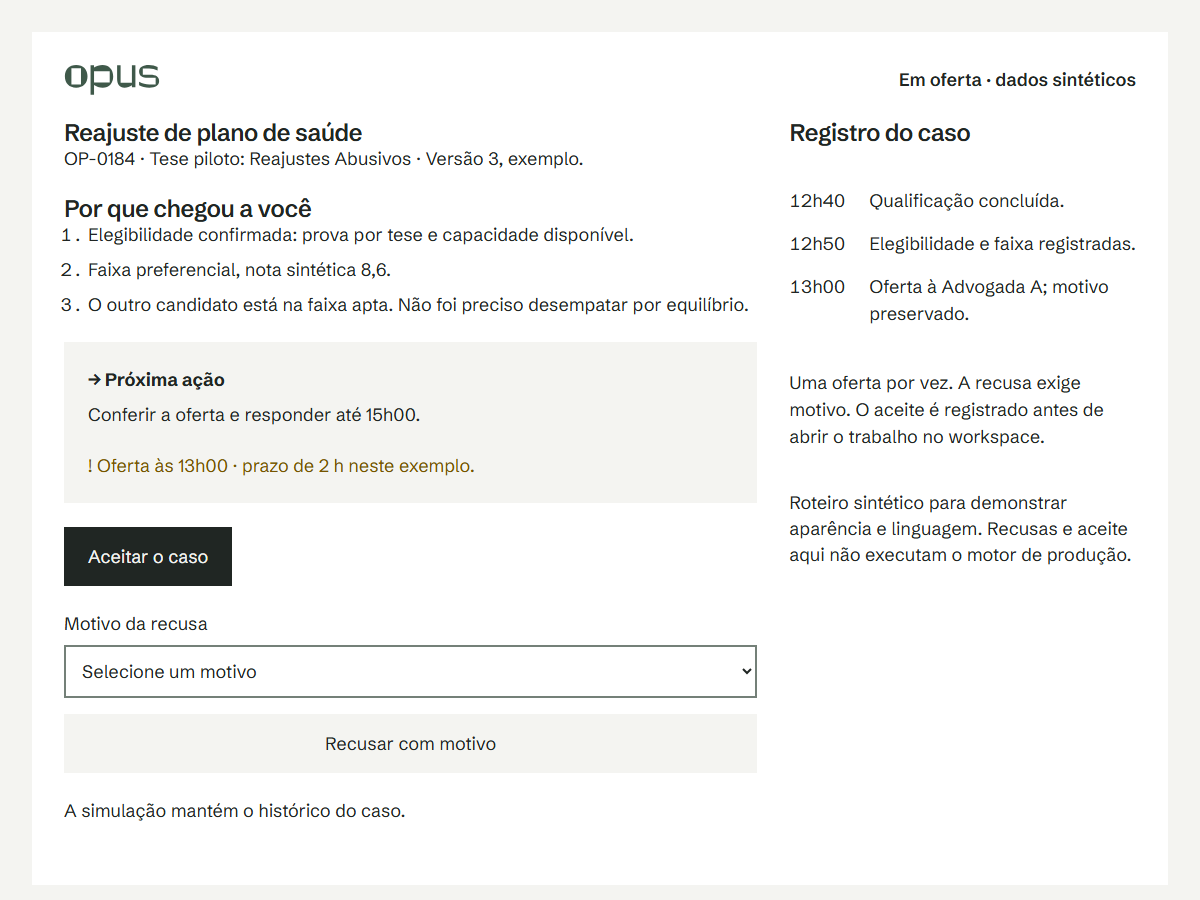Click 'Conferir a oferta e responder até 15h00'

(x=254, y=415)
